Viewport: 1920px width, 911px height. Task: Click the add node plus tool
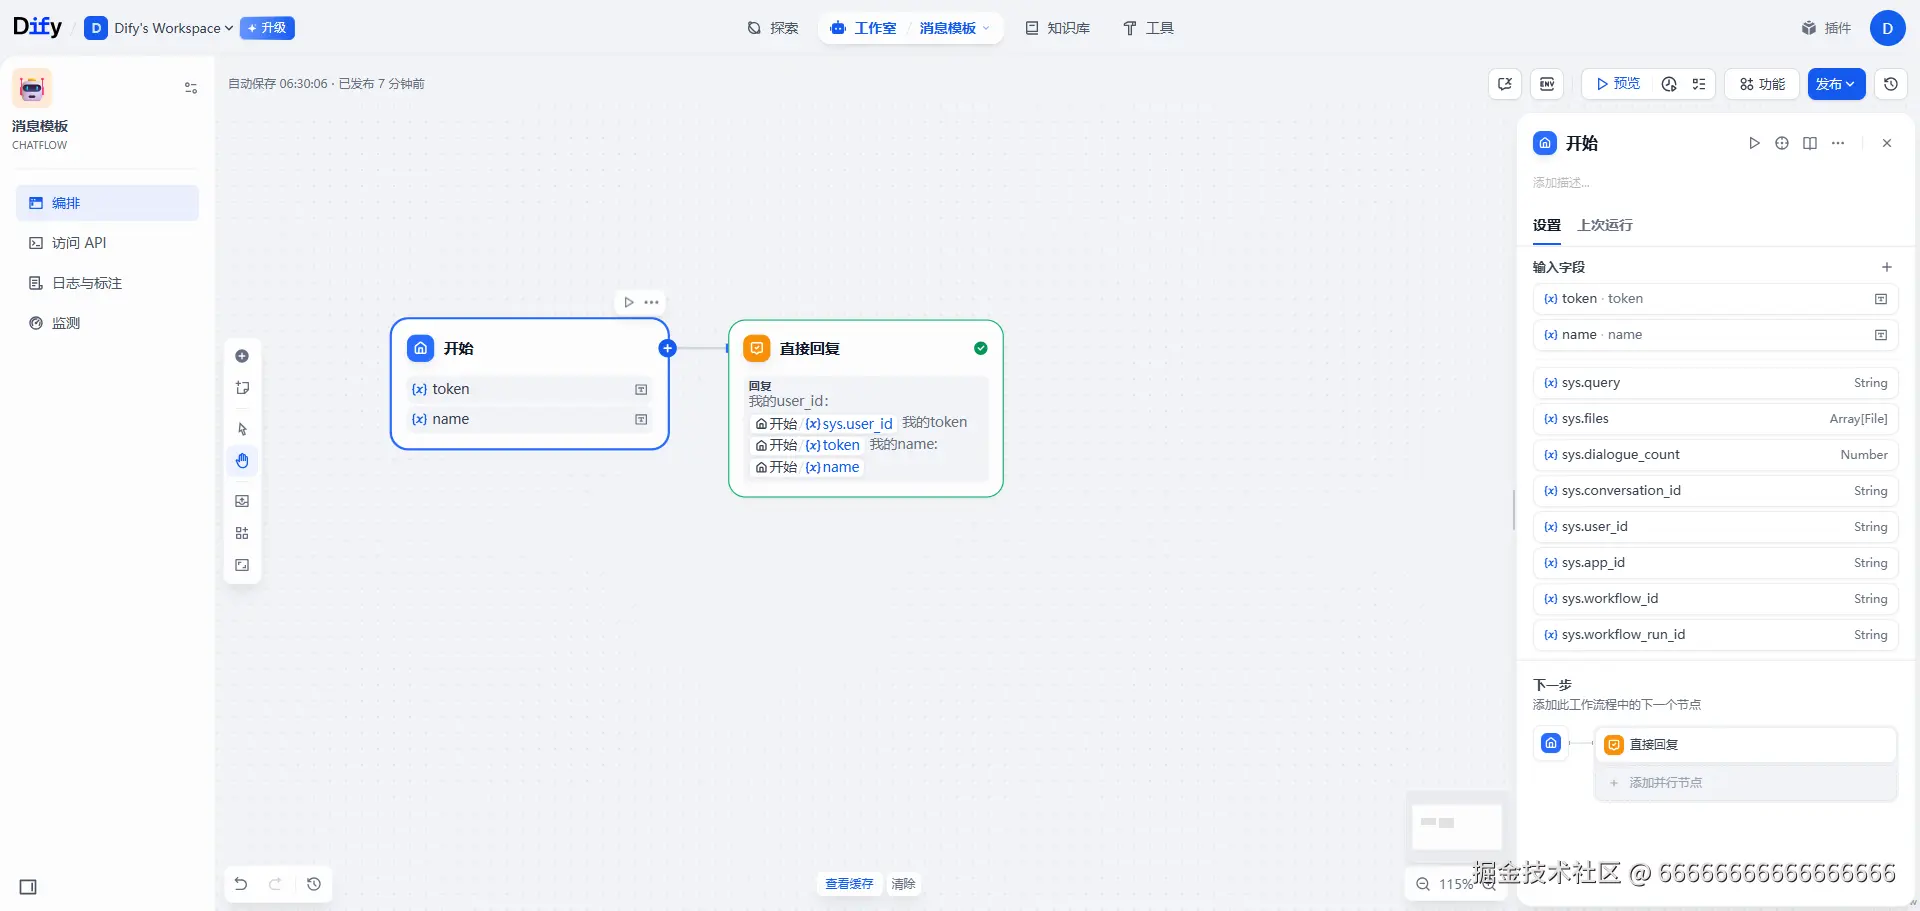[242, 356]
